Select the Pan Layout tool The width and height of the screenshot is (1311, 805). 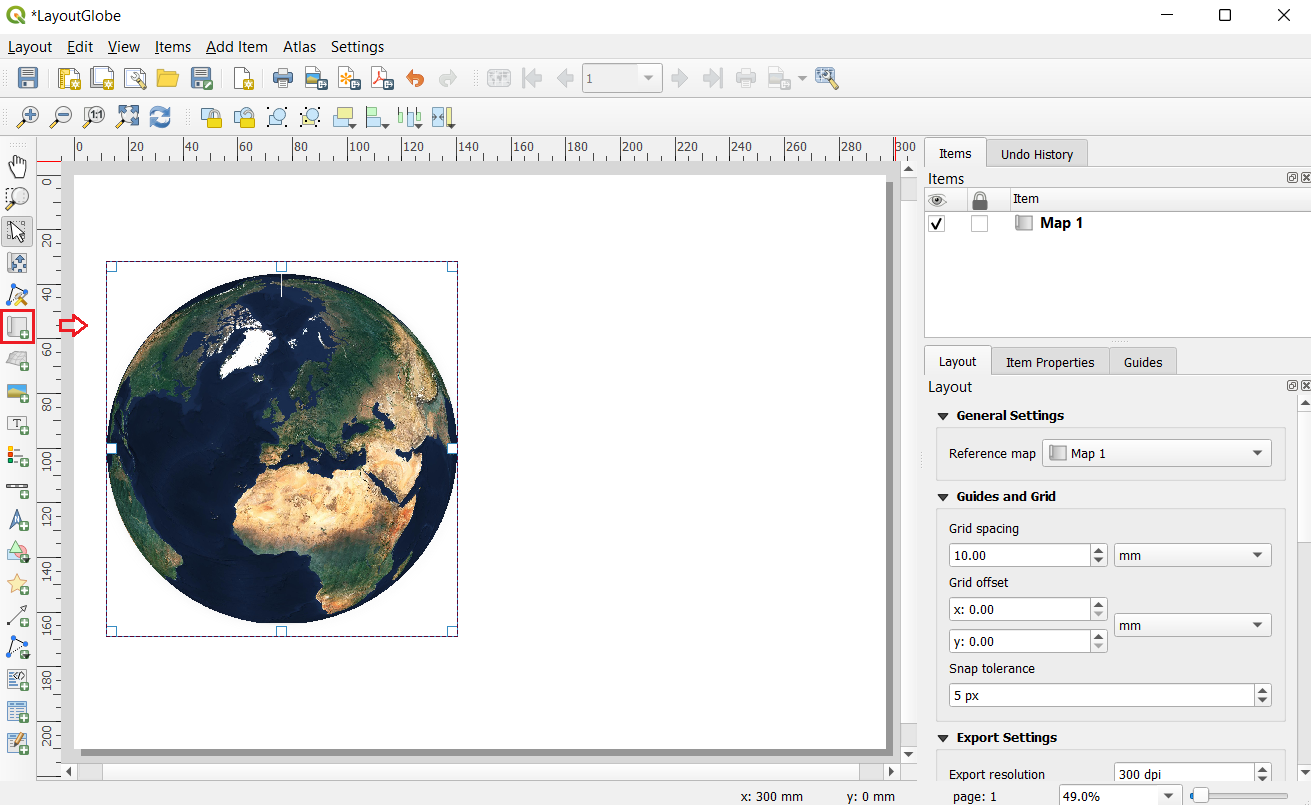(x=17, y=166)
